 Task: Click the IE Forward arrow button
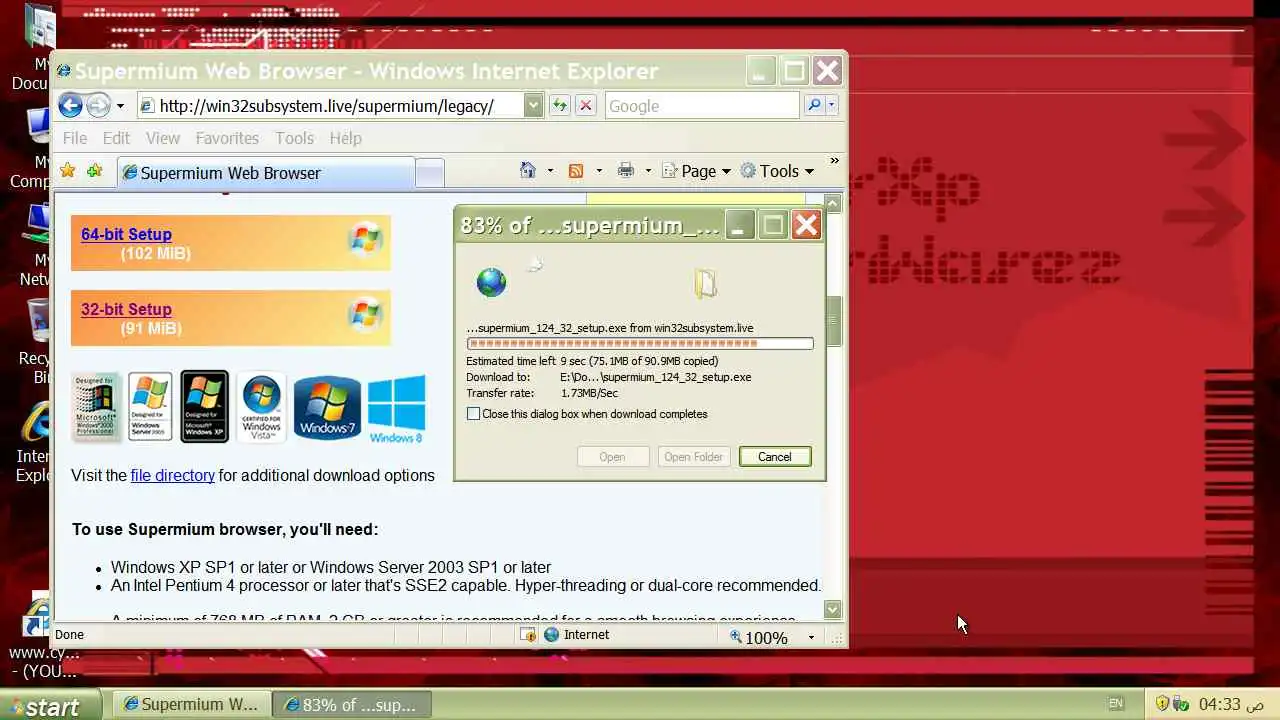[98, 105]
